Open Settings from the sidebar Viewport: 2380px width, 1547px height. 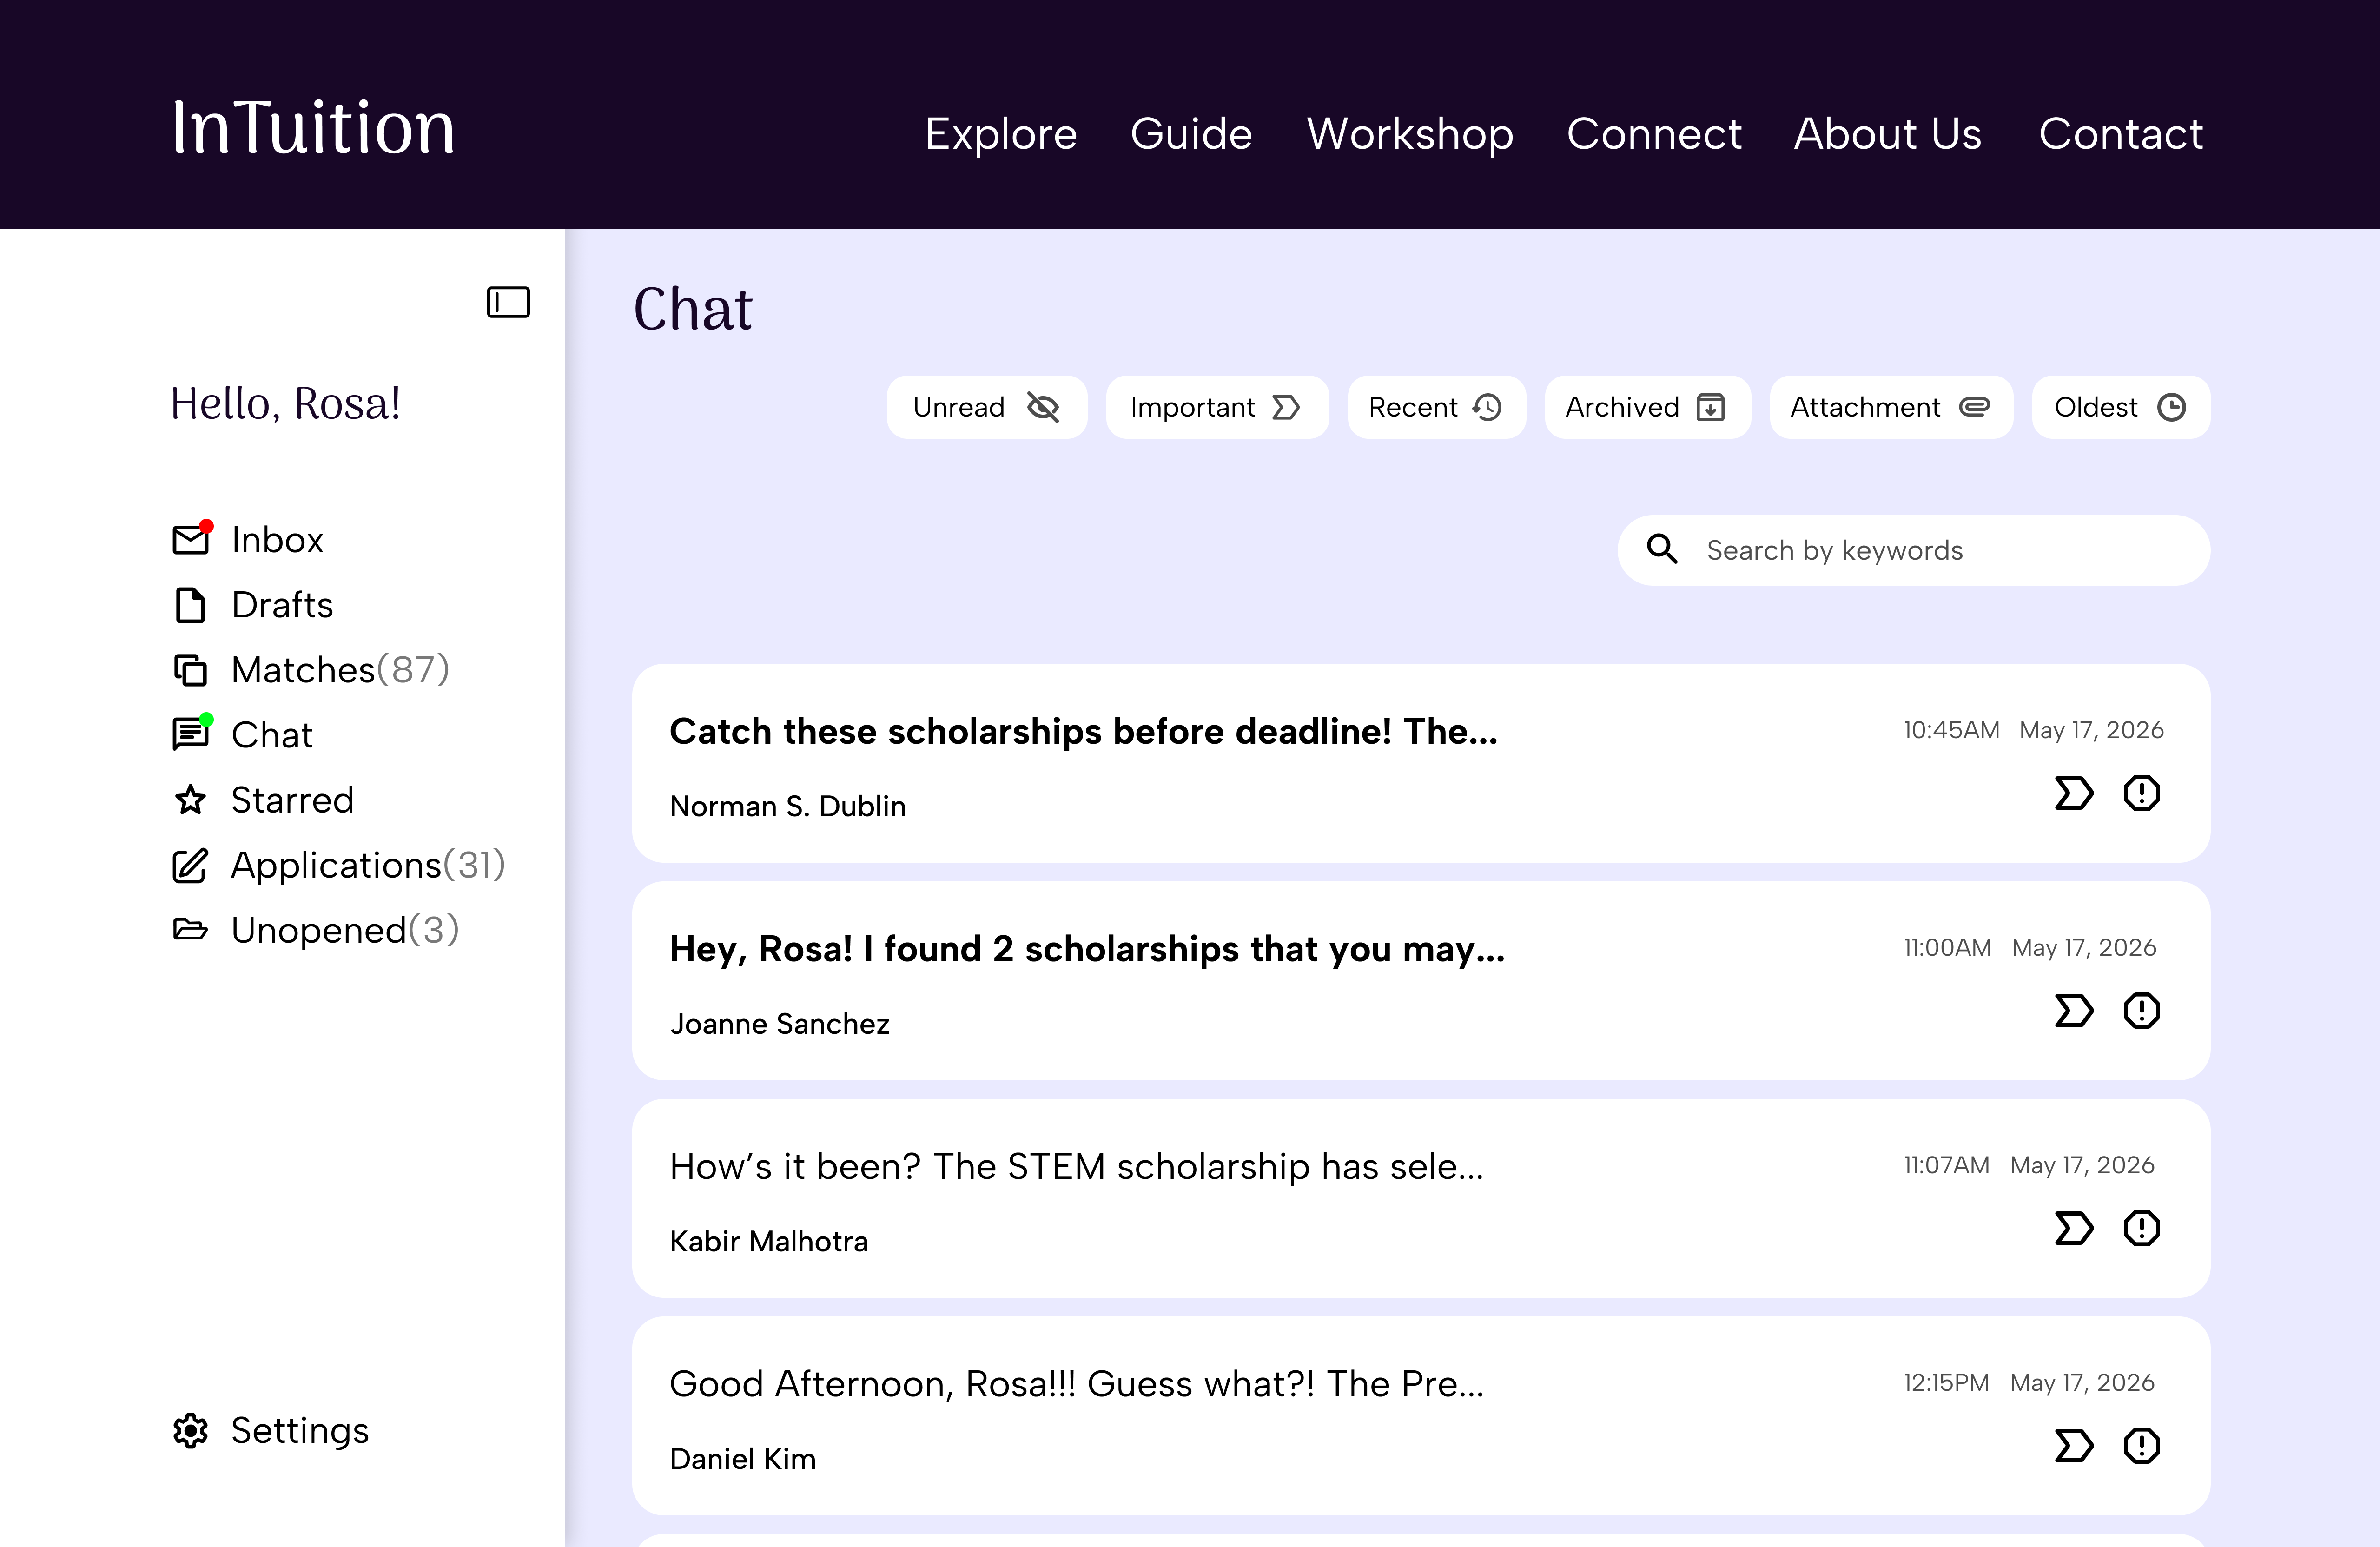tap(300, 1431)
